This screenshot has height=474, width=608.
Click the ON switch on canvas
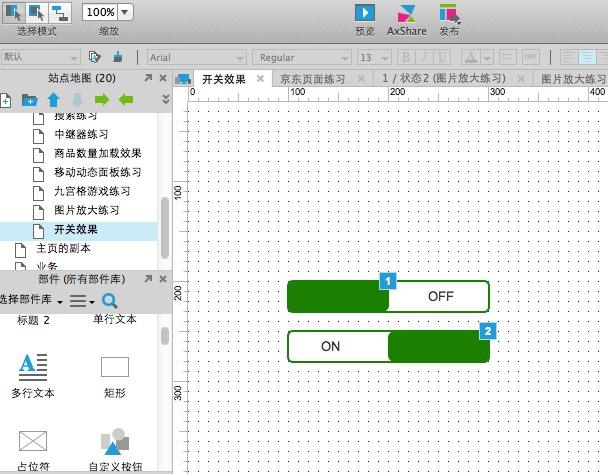click(388, 346)
